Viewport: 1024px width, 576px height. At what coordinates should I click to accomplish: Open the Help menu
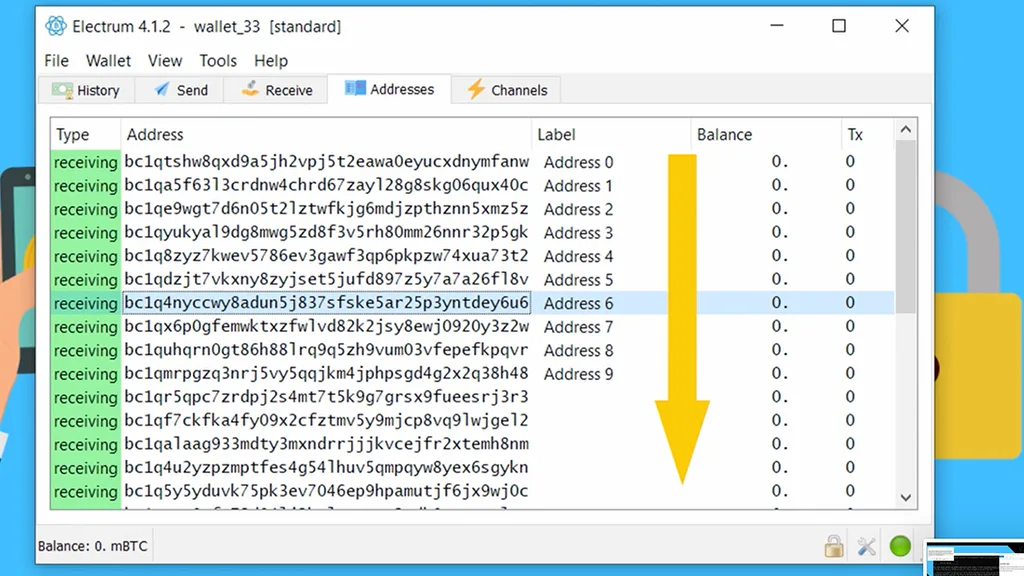click(x=271, y=61)
